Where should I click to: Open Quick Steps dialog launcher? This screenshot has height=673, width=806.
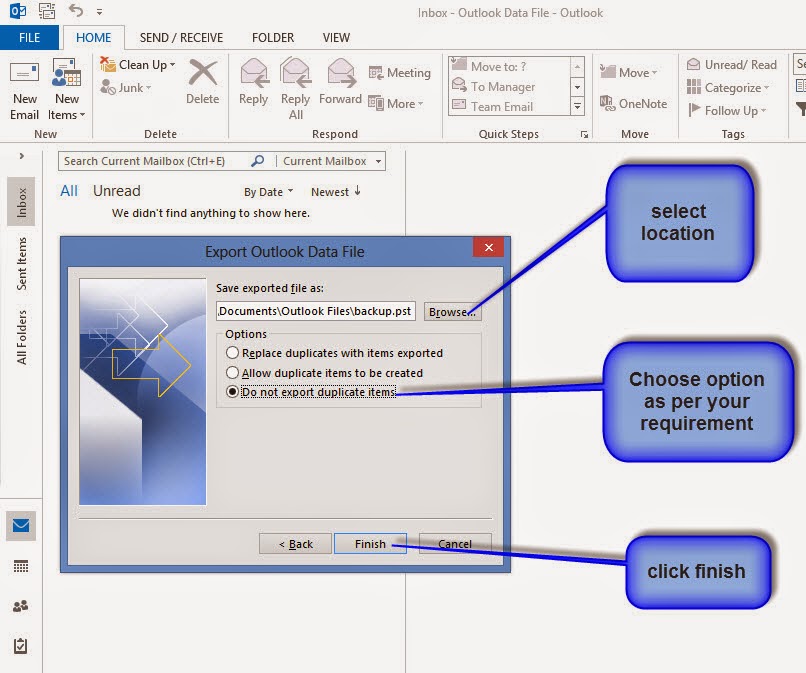click(x=584, y=134)
